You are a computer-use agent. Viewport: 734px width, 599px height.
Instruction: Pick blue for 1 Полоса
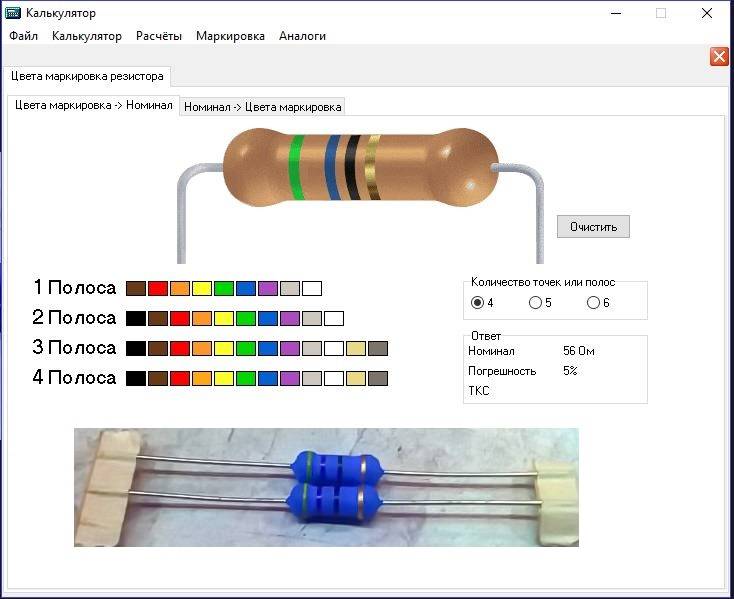[246, 288]
